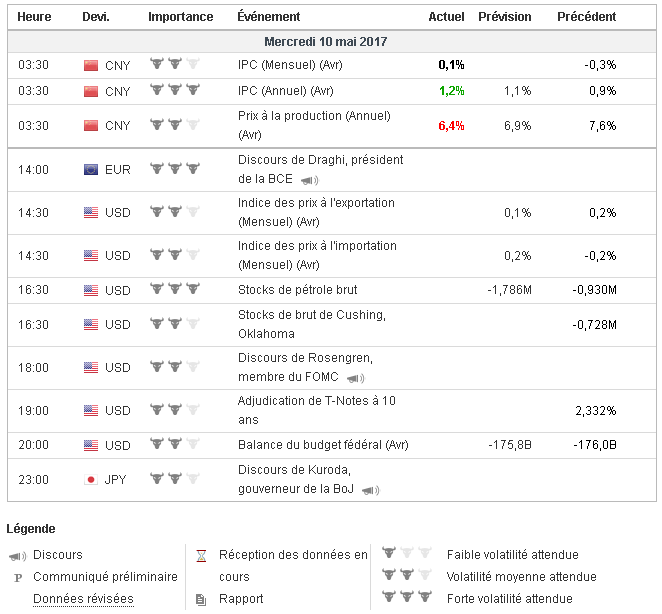The width and height of the screenshot is (662, 614).
Task: Click the Rapport document icon in legend
Action: 201,599
